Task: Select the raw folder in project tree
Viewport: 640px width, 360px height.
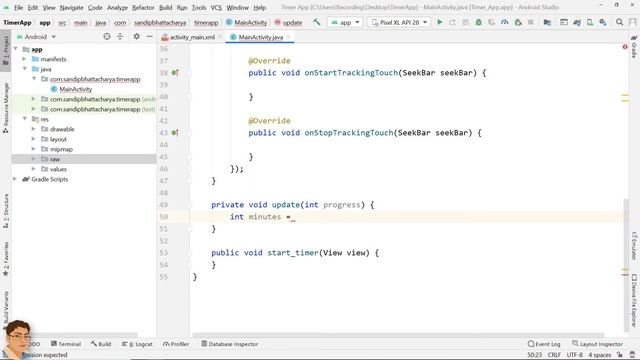Action: click(84, 159)
